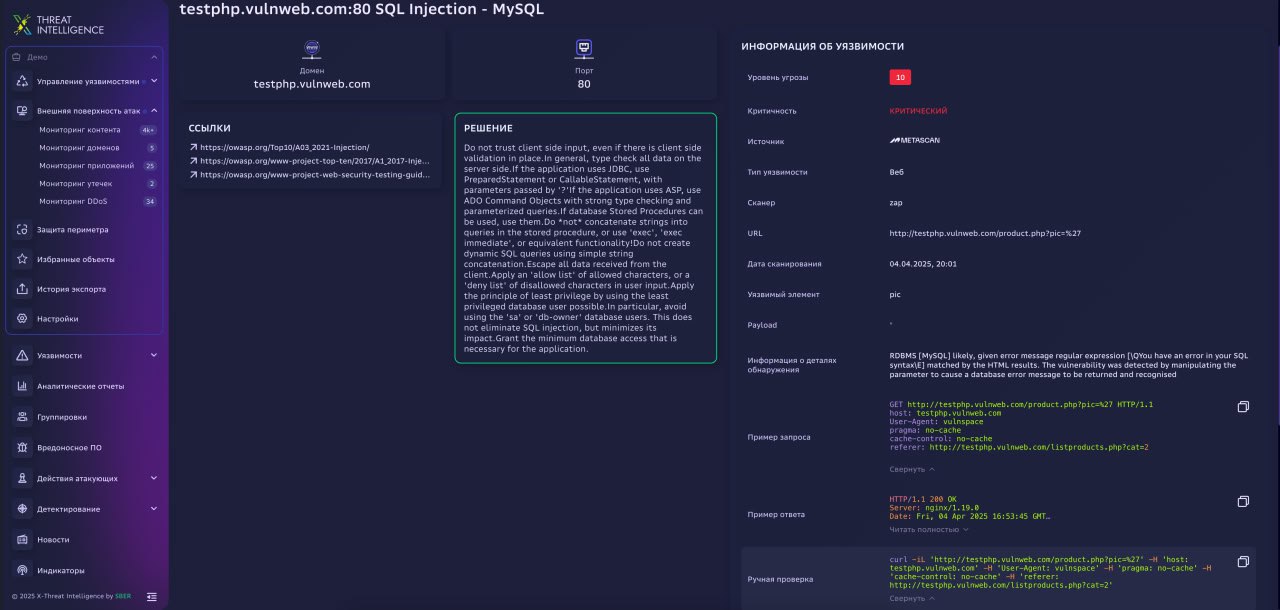The width and height of the screenshot is (1280, 610).
Task: Open Избранные объекты via star icon
Action: [x=22, y=259]
